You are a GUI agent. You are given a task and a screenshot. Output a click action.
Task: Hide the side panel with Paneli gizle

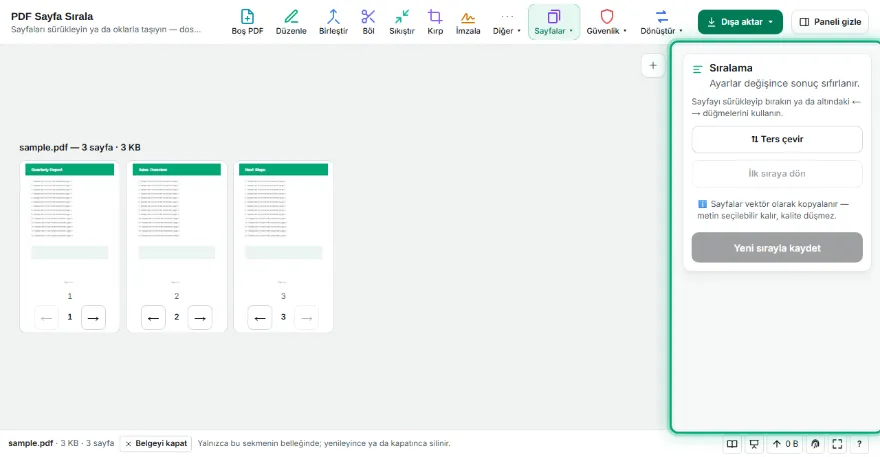tap(829, 22)
